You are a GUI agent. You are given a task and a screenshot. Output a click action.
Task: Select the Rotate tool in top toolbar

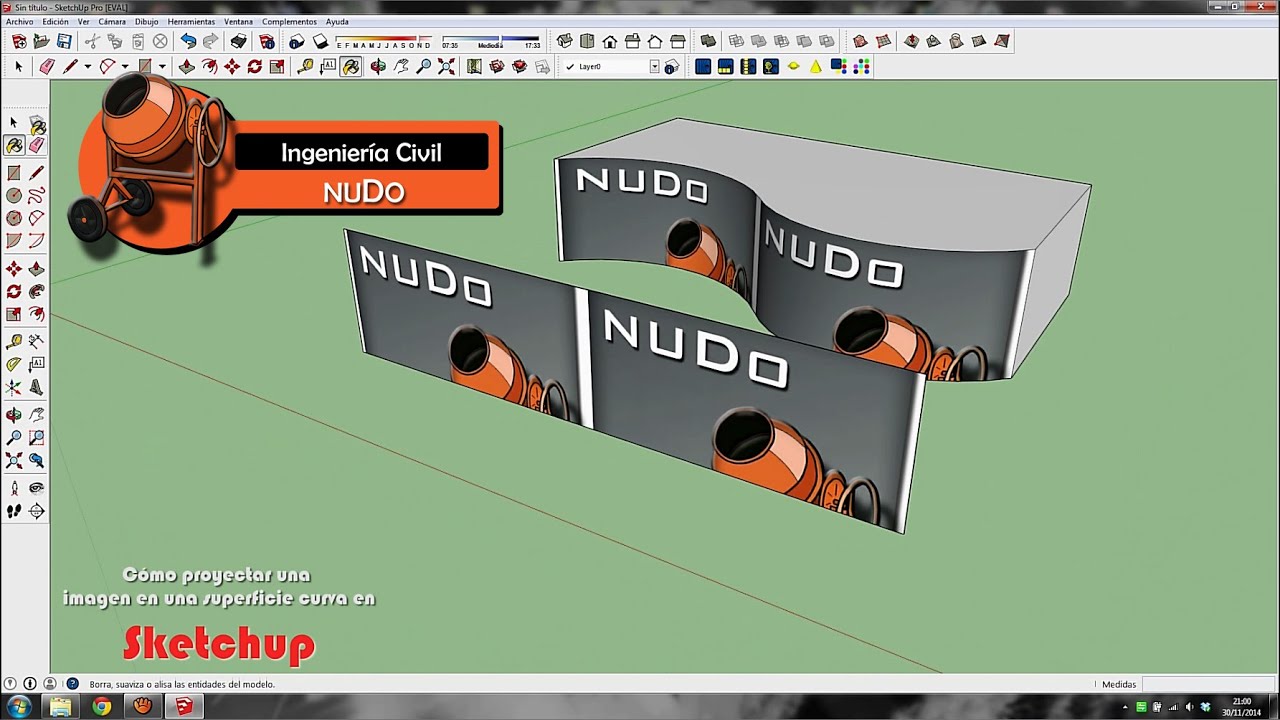255,67
